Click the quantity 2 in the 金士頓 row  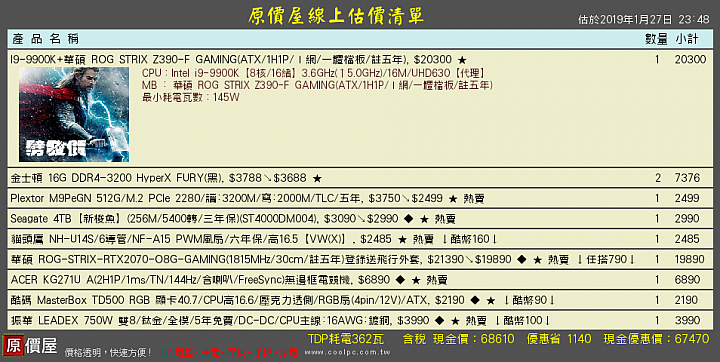tap(658, 178)
